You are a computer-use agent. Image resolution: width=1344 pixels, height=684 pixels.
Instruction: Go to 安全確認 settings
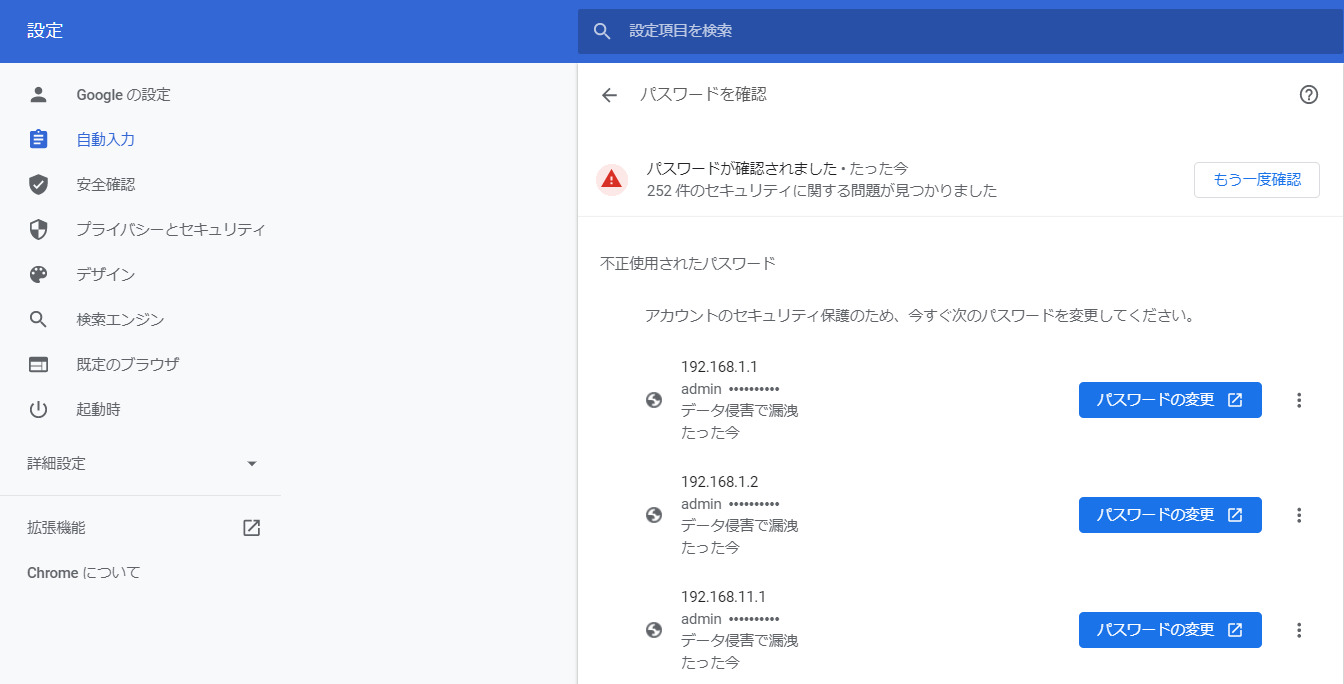[105, 185]
